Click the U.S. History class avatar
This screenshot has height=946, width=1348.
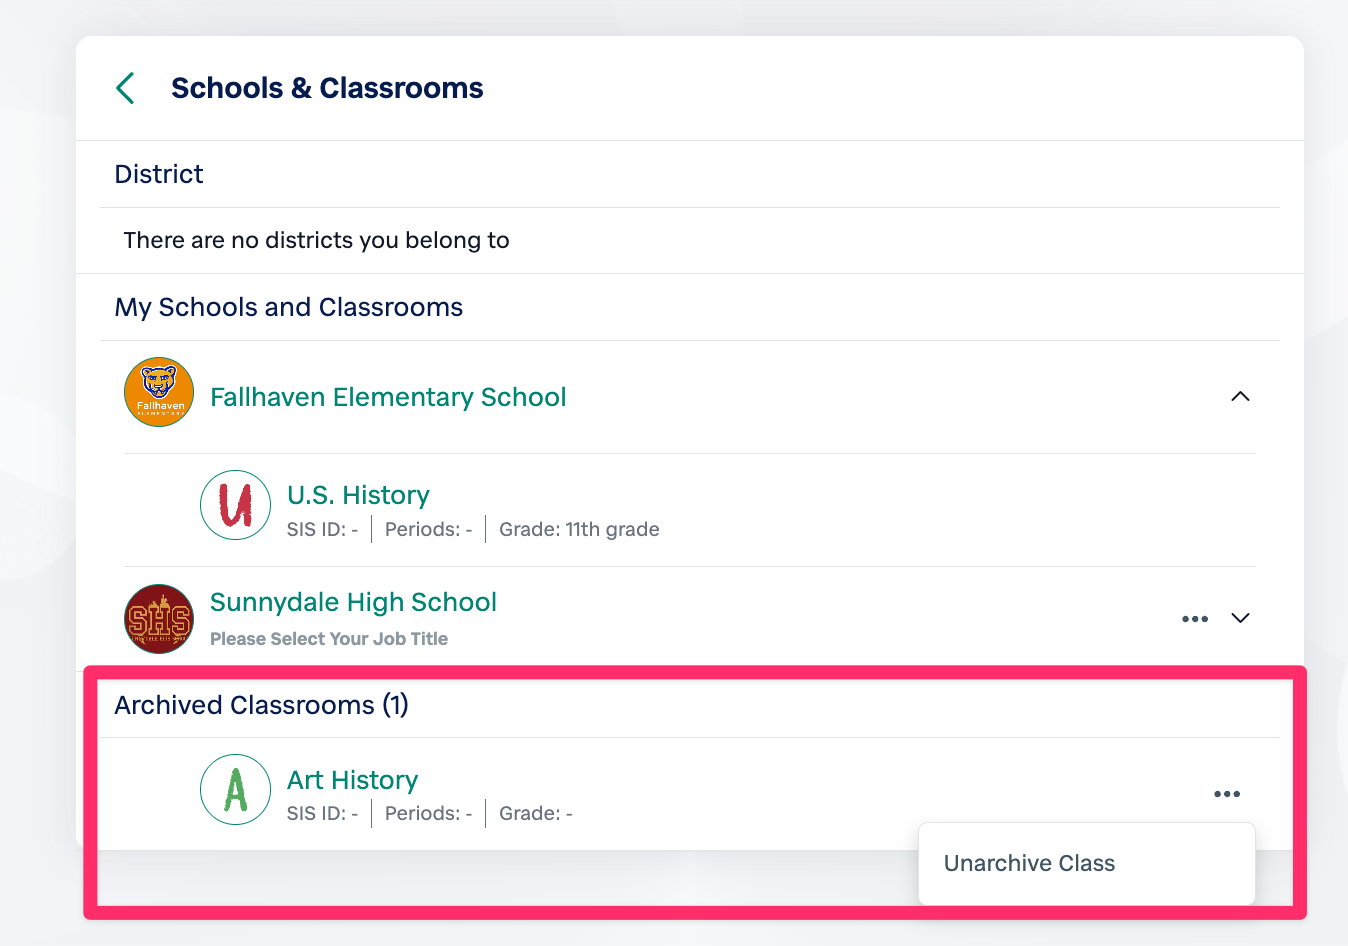236,505
